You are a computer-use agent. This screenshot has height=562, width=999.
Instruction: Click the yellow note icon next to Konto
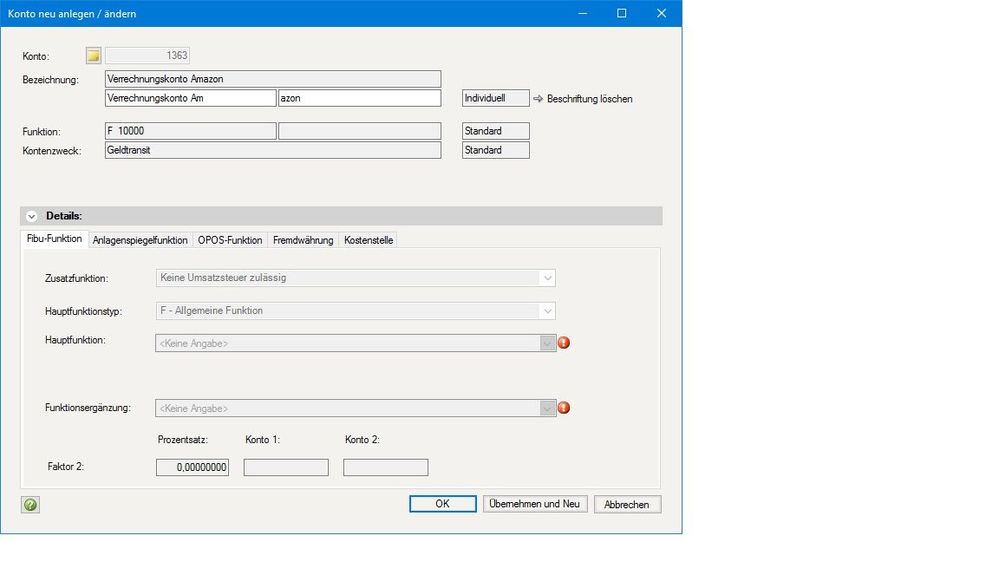point(93,55)
